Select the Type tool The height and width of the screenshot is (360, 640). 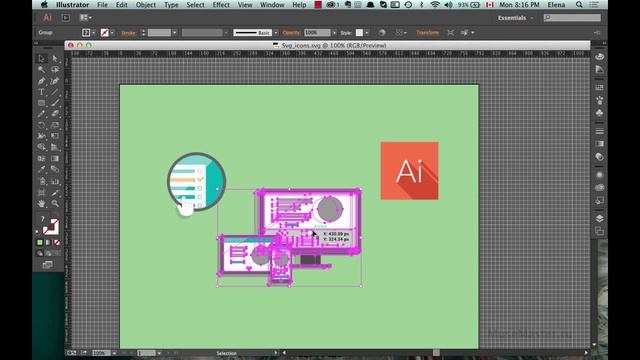[42, 92]
